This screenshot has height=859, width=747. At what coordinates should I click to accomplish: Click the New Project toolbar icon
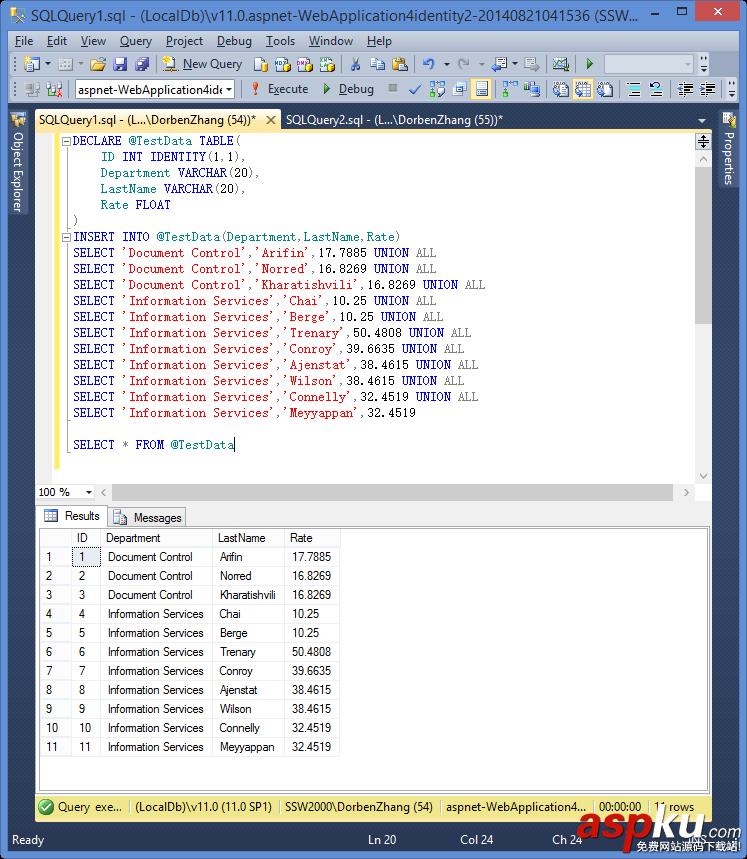tap(32, 64)
